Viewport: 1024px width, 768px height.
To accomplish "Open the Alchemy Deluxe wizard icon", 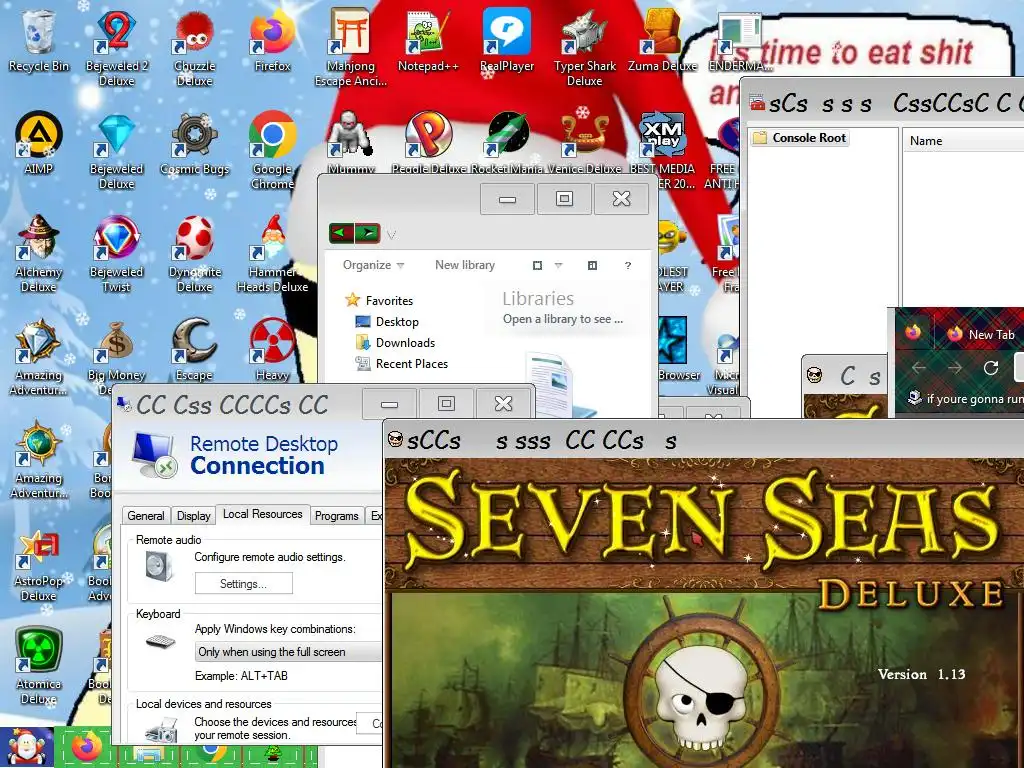I will coord(39,253).
